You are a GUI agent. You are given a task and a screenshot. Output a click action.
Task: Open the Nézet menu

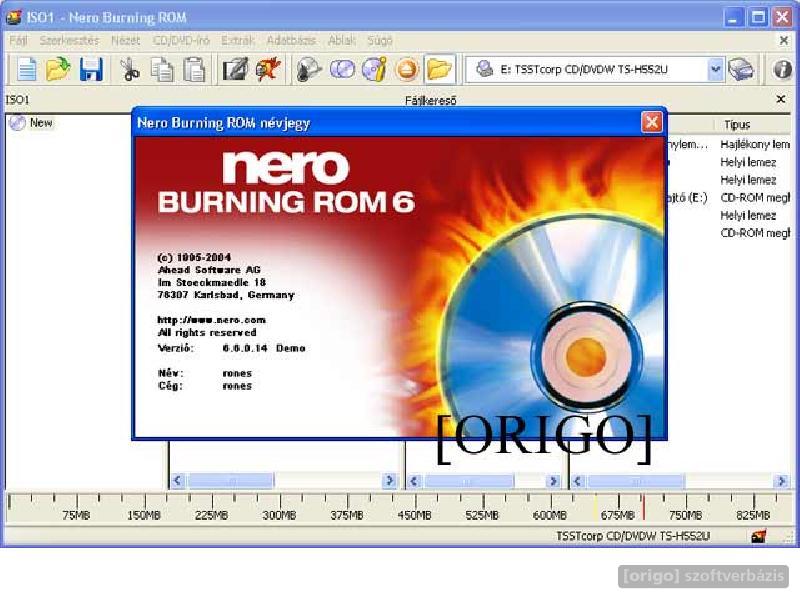pyautogui.click(x=126, y=40)
